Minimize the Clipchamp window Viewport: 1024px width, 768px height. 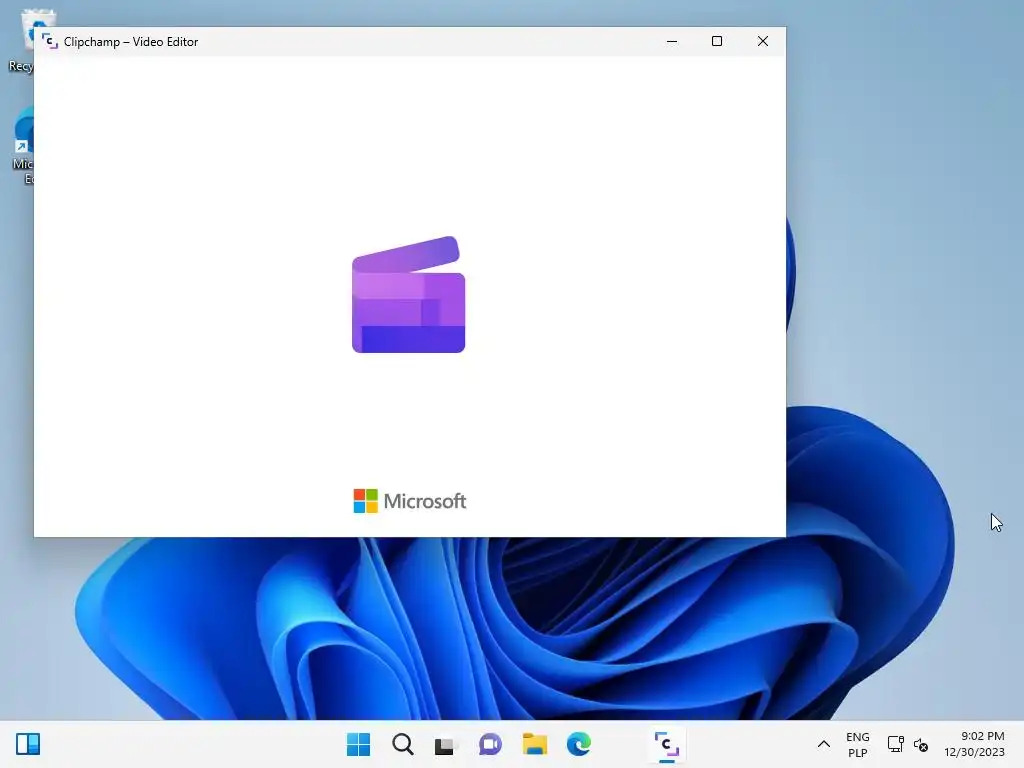672,41
